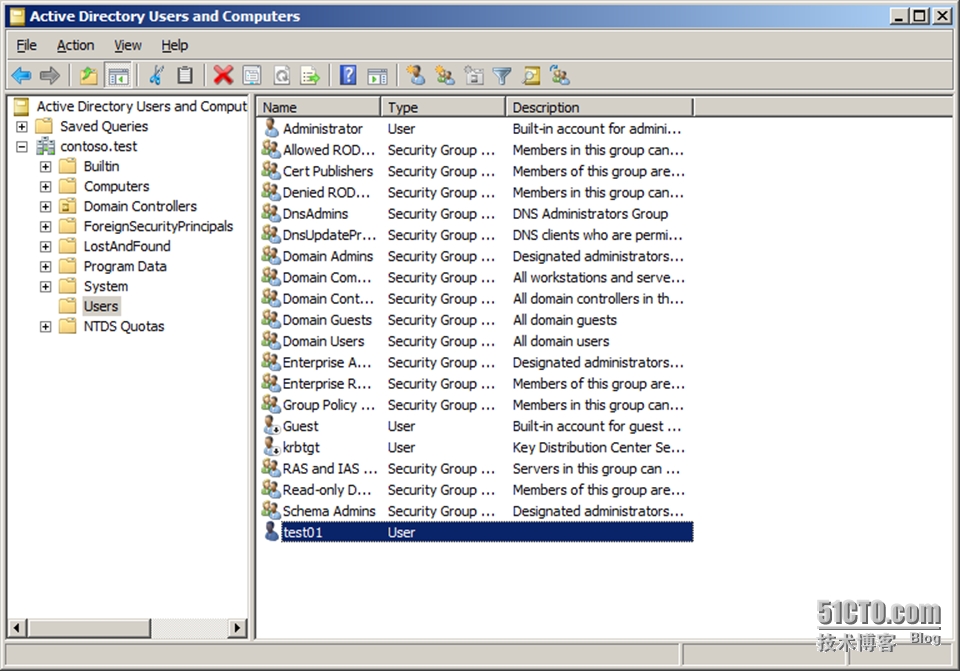960x671 pixels.
Task: Select the Users container in tree
Action: pos(101,306)
